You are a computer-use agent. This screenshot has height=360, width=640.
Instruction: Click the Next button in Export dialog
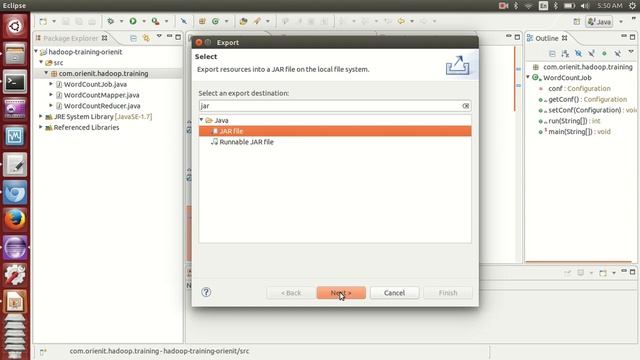(341, 293)
